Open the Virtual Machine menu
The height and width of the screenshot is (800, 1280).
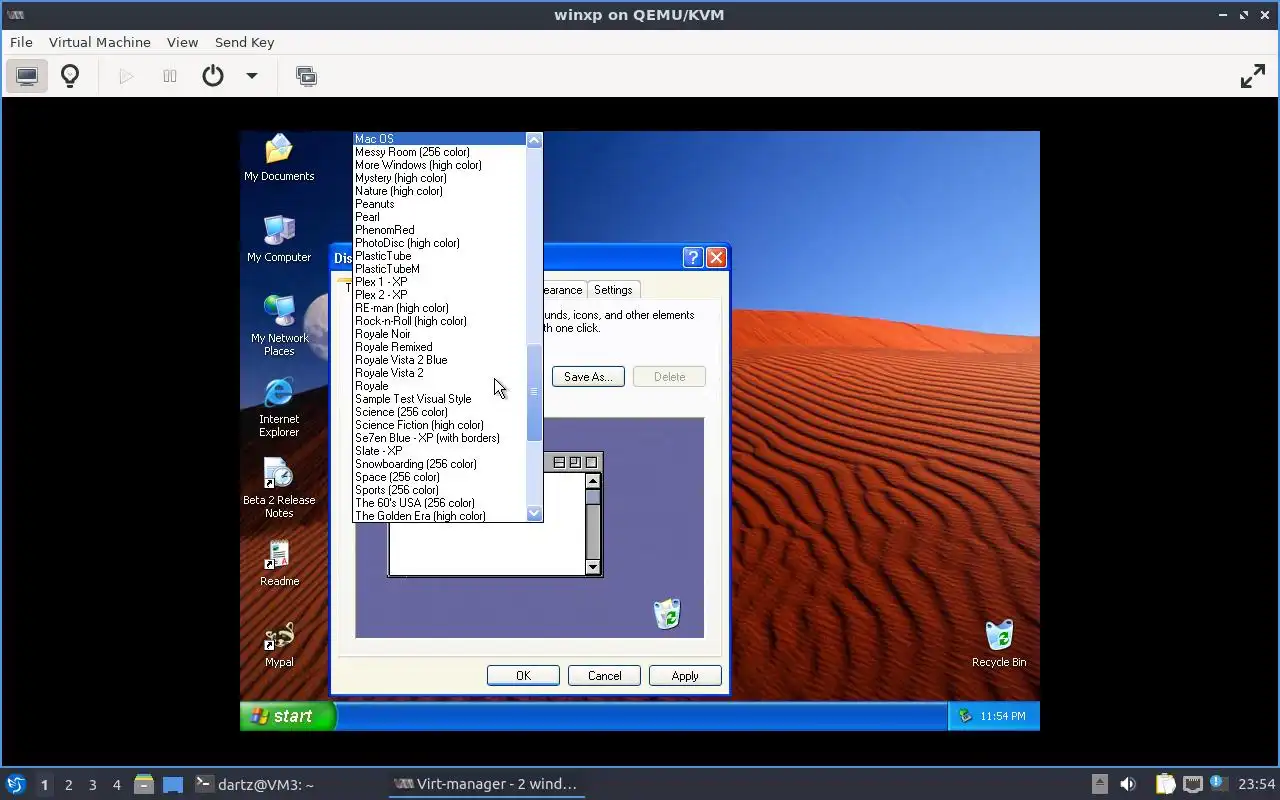click(x=100, y=42)
